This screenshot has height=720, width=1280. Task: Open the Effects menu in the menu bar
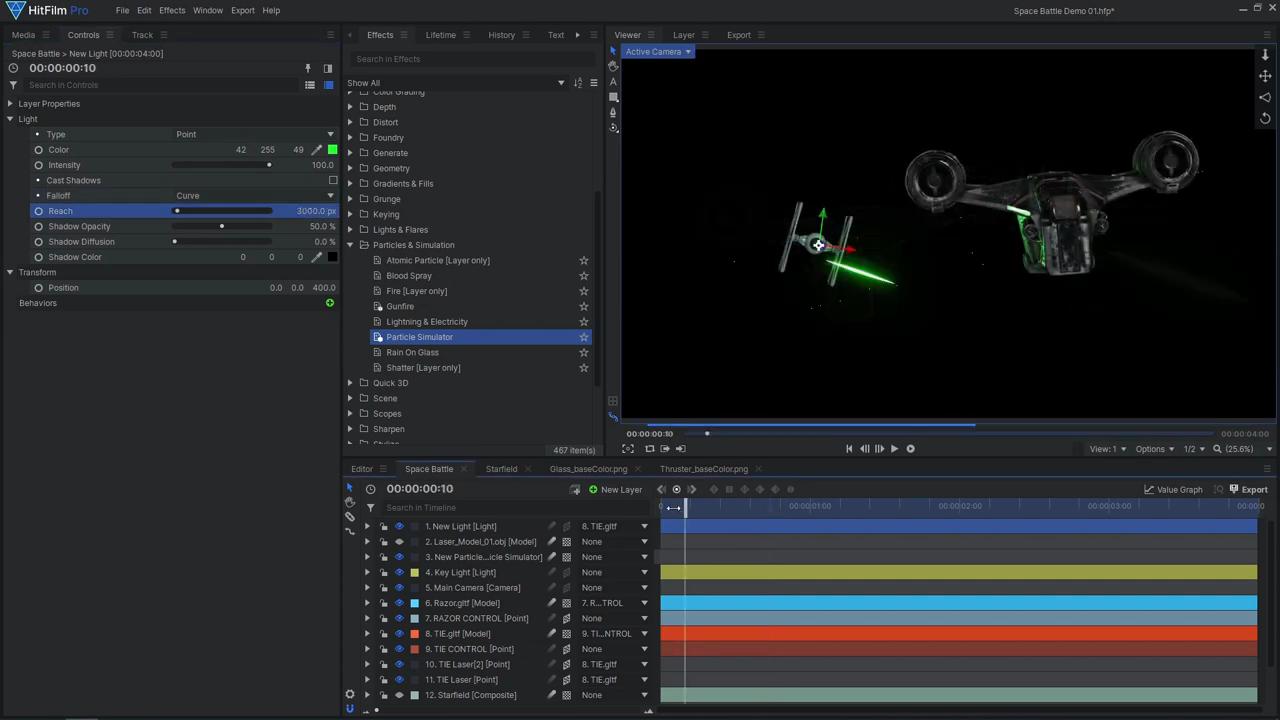(172, 10)
